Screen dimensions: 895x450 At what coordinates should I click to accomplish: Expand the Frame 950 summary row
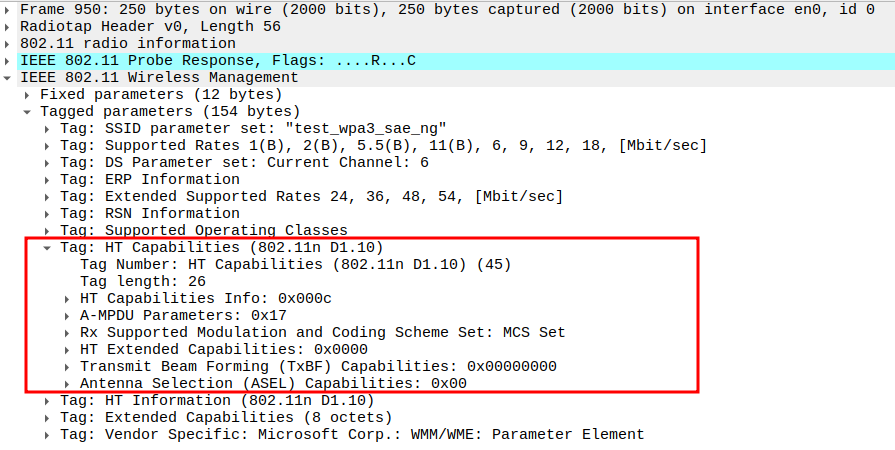pos(9,9)
